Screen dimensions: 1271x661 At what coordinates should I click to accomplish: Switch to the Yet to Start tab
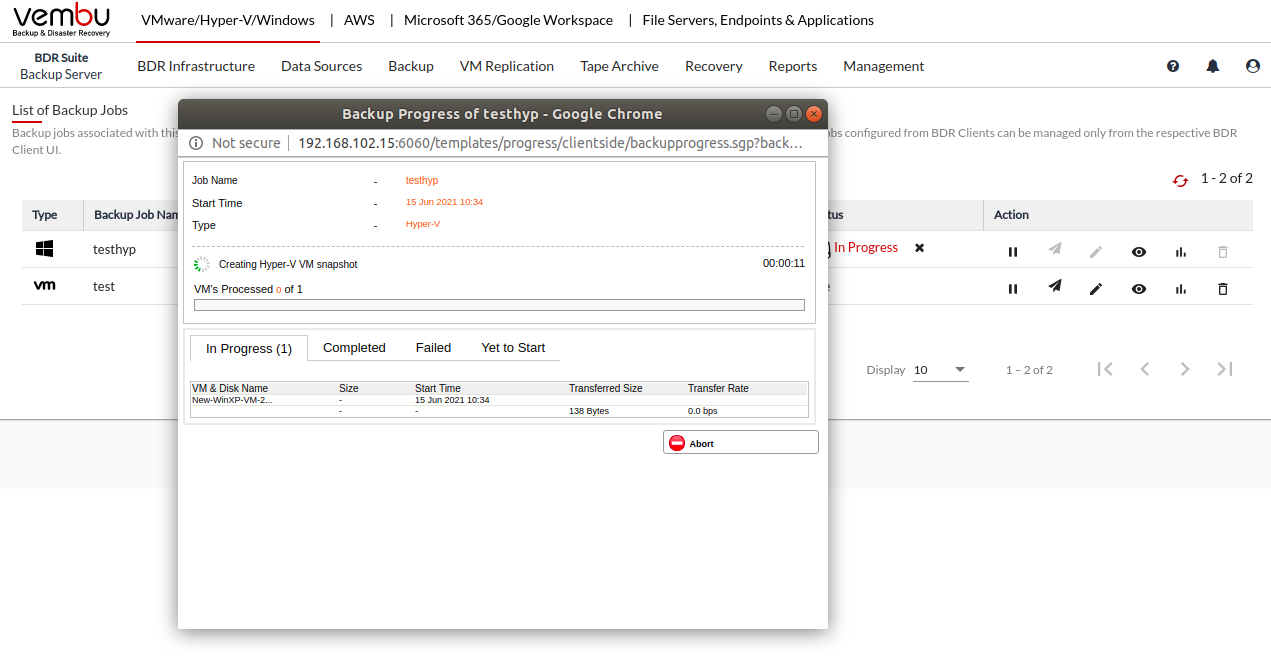point(513,348)
